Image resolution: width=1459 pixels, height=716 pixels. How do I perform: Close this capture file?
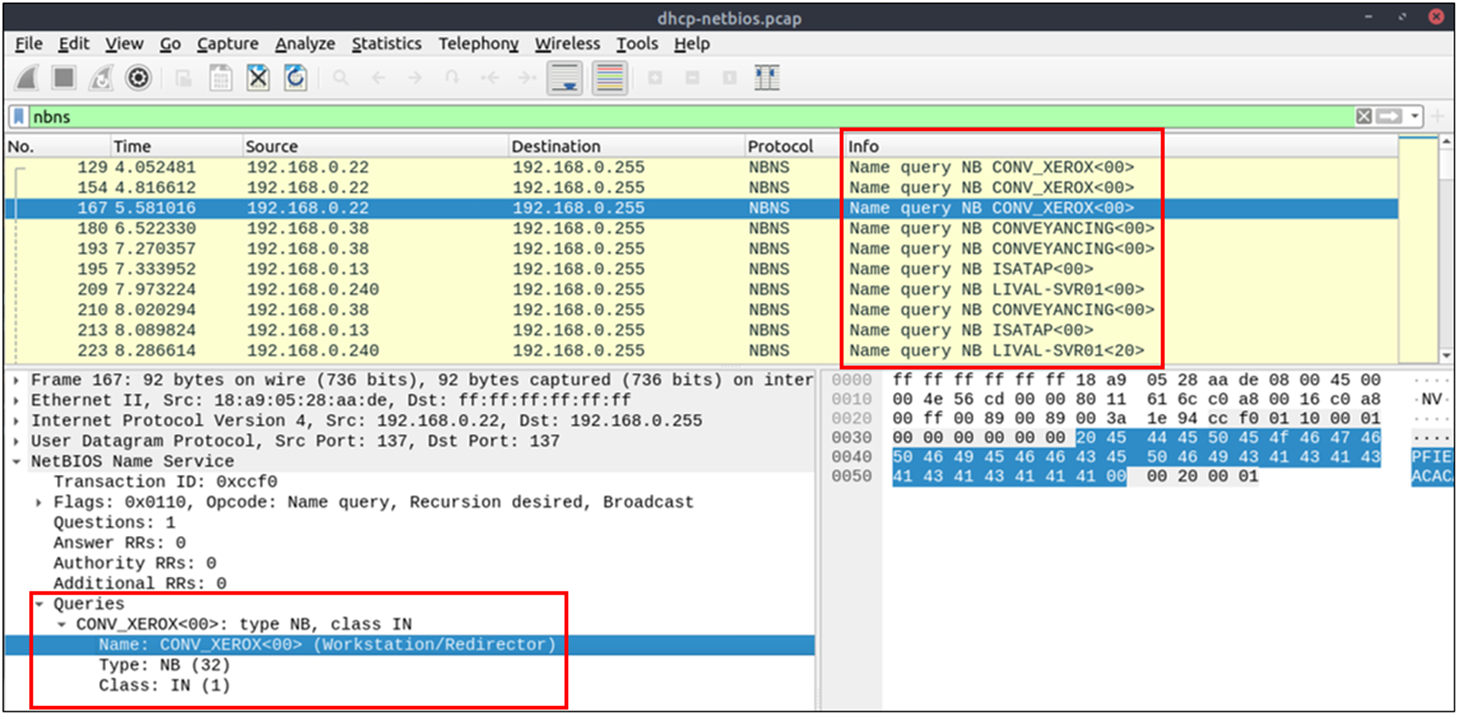(x=258, y=78)
